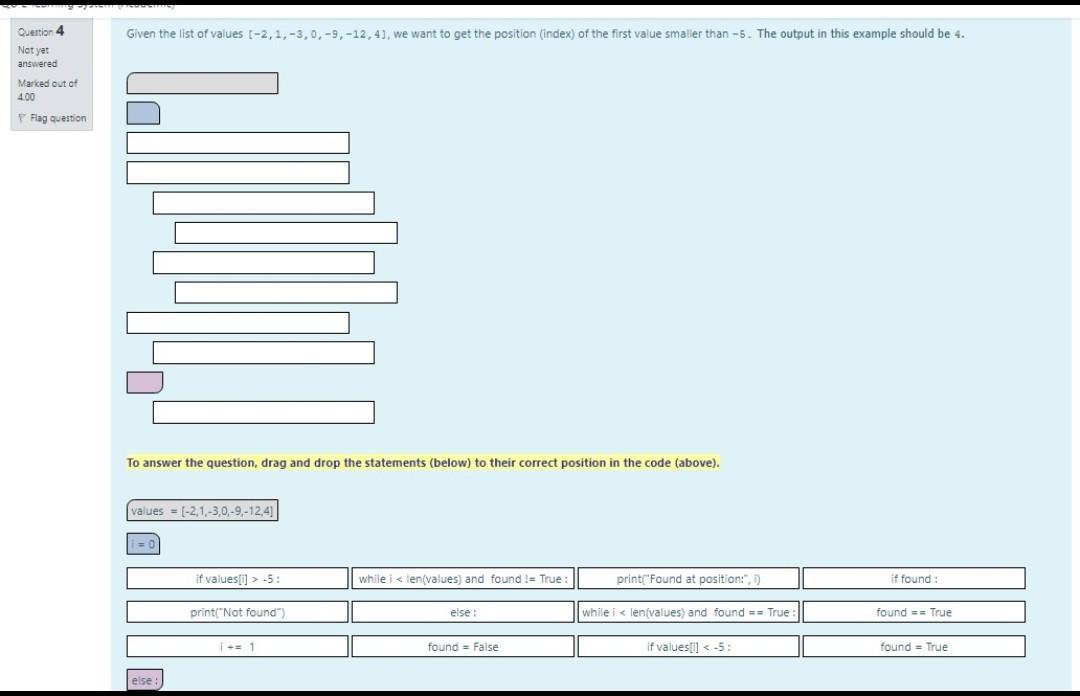Select the "if values[i] < -5 :" statement
This screenshot has height=696, width=1080.
(x=688, y=646)
